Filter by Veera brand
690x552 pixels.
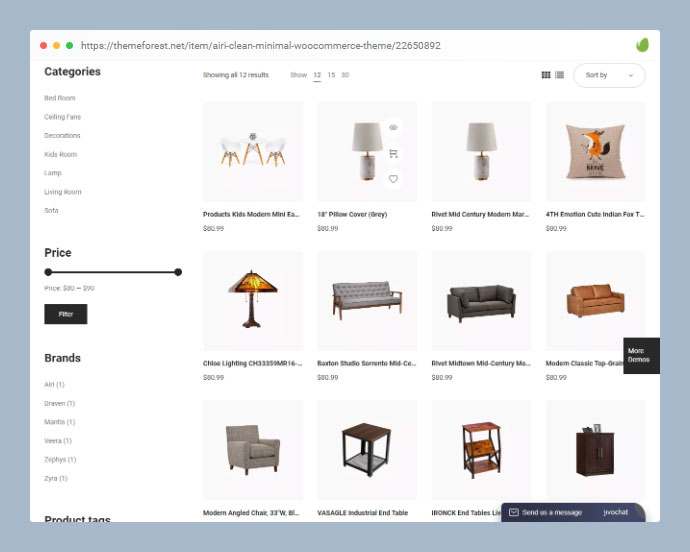click(x=58, y=441)
